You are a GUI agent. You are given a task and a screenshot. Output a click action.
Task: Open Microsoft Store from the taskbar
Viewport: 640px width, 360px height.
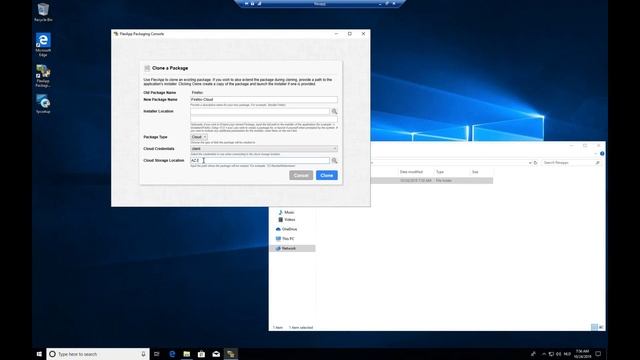tap(201, 354)
